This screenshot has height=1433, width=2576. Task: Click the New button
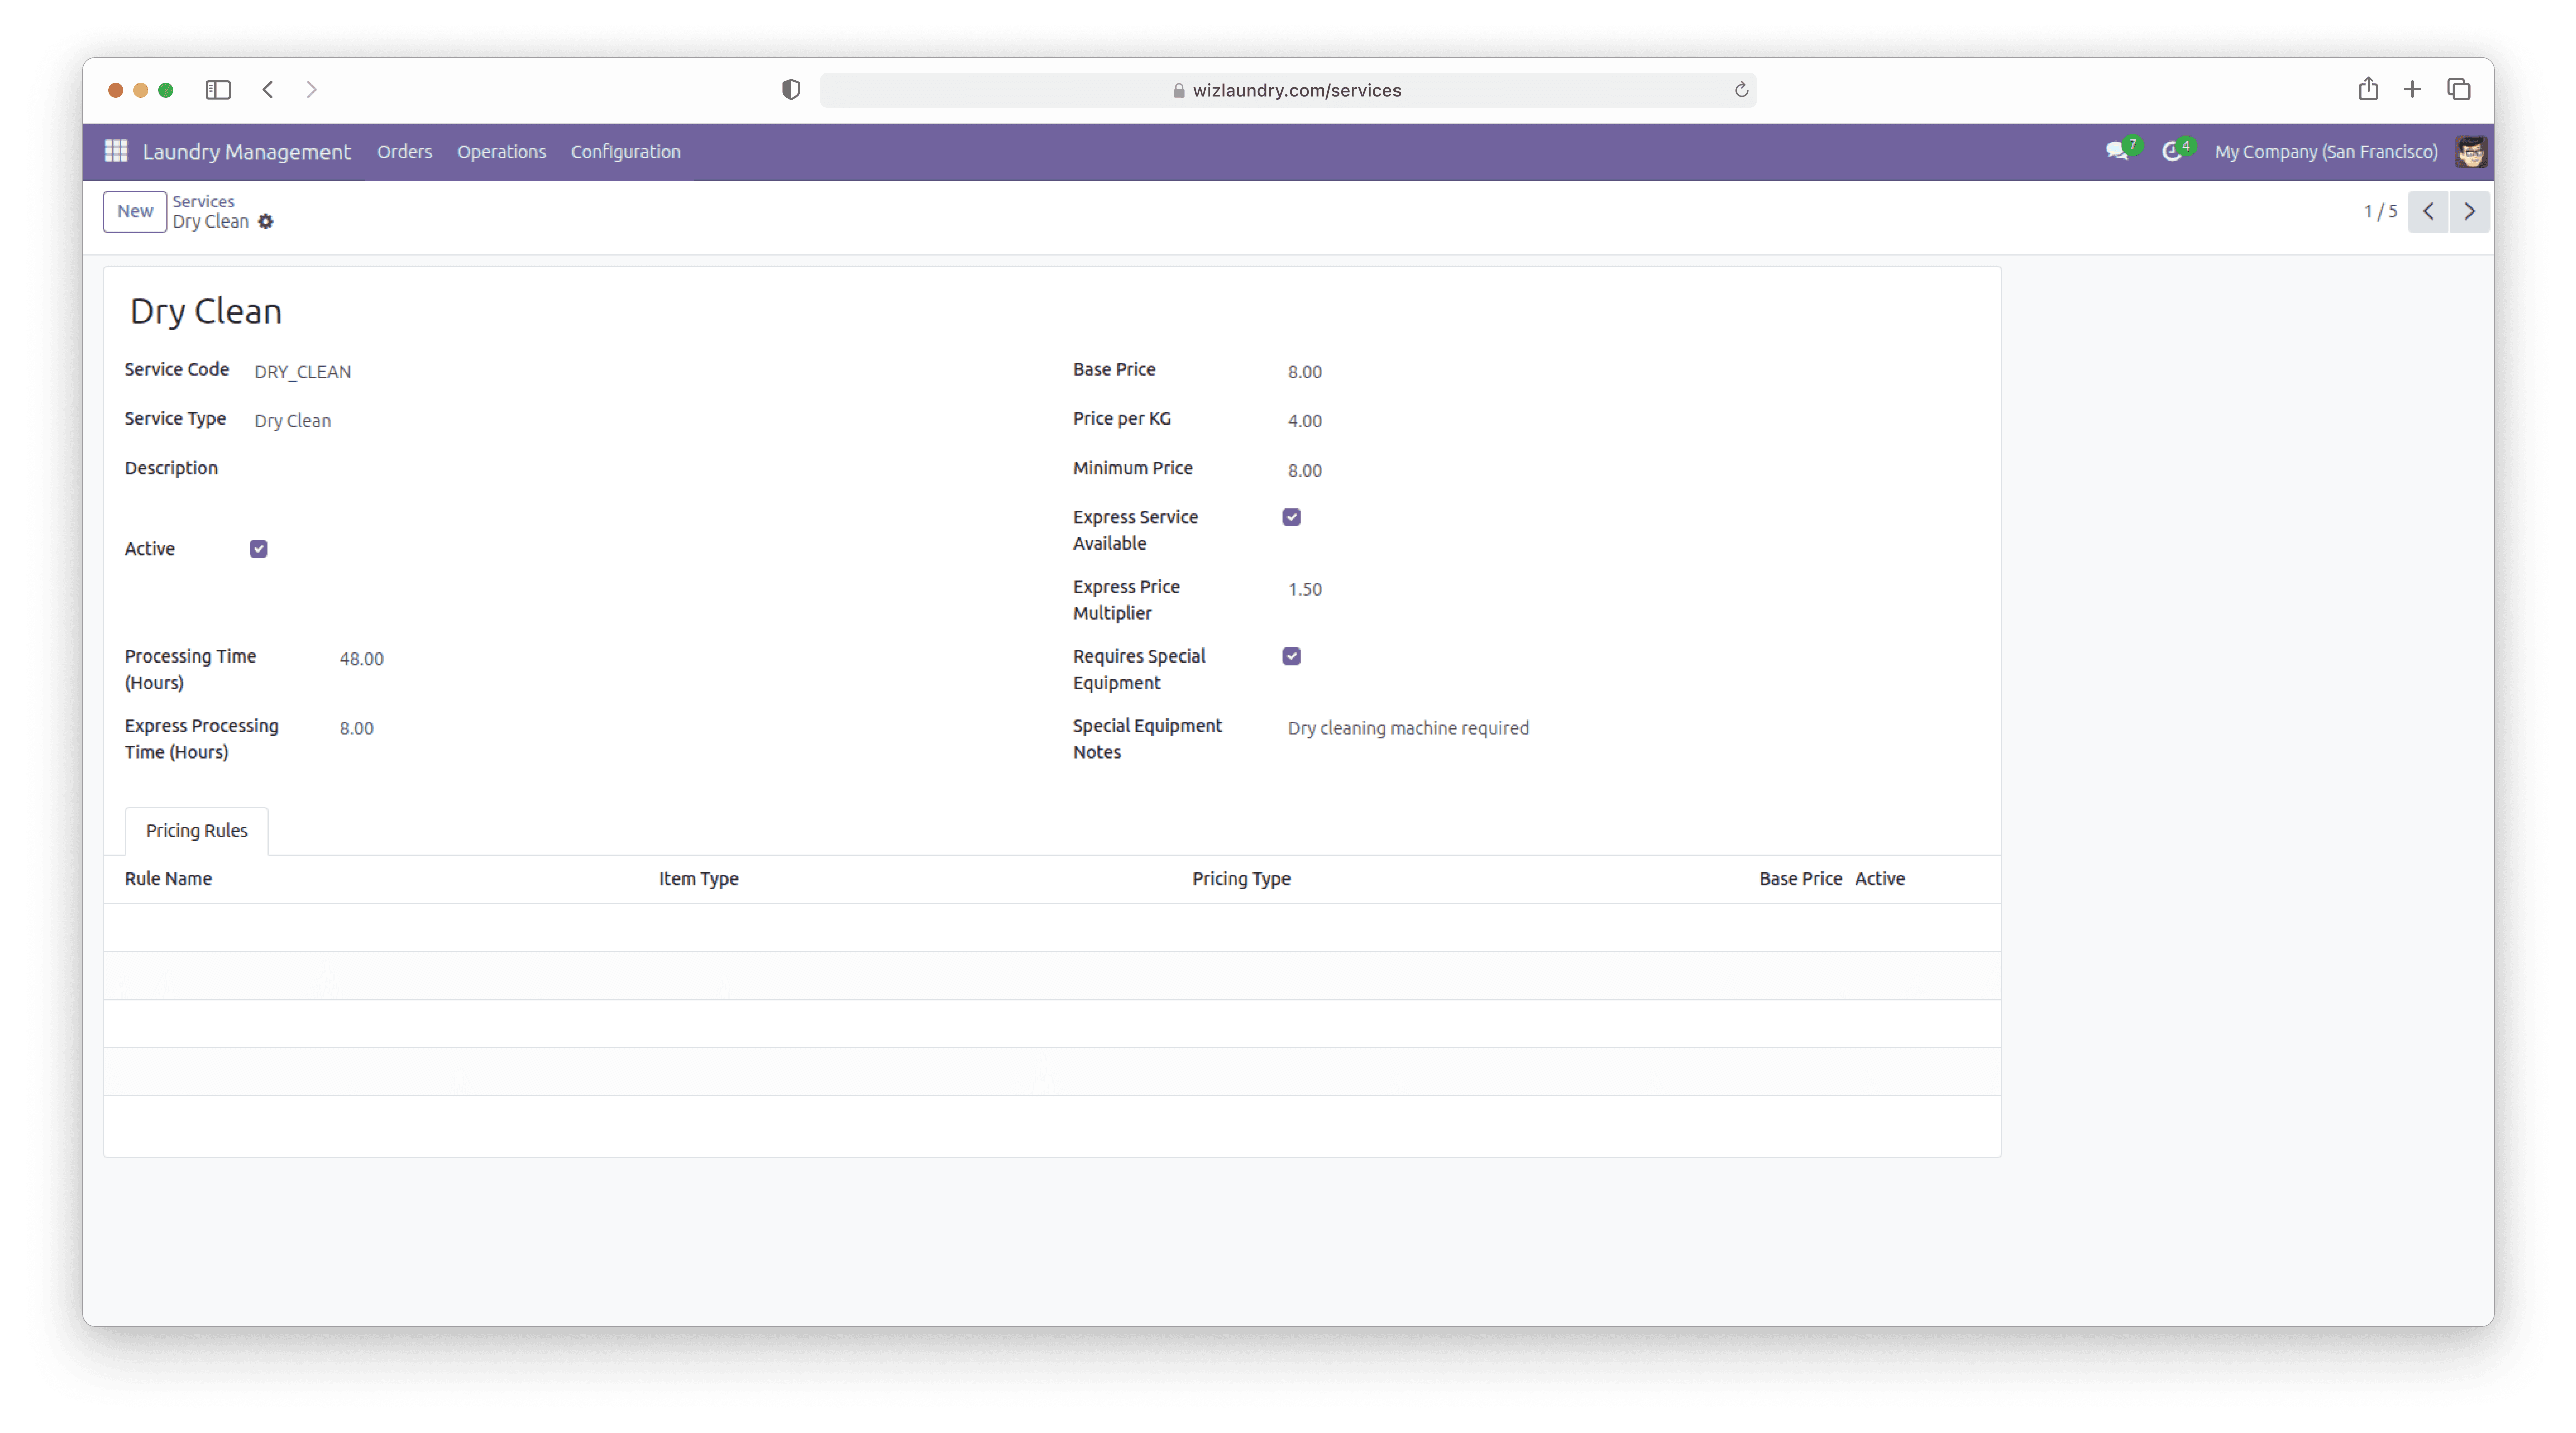point(135,212)
